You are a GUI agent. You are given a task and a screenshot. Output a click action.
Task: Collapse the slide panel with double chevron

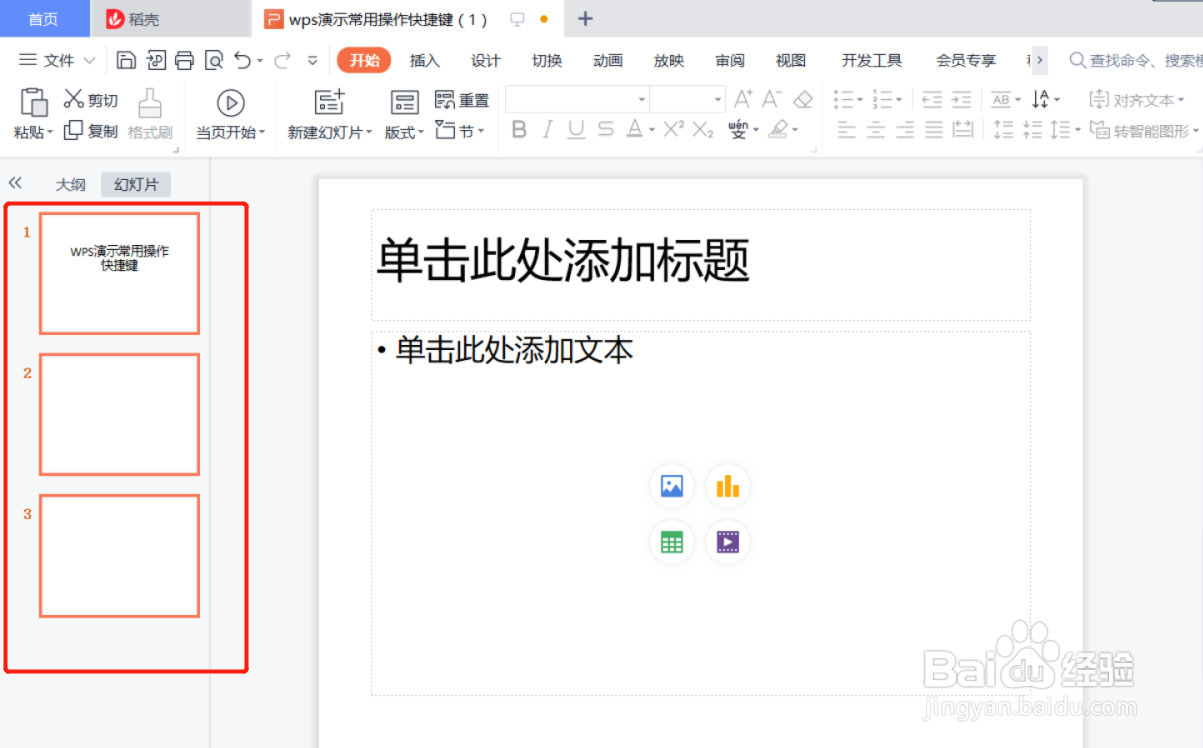[15, 183]
